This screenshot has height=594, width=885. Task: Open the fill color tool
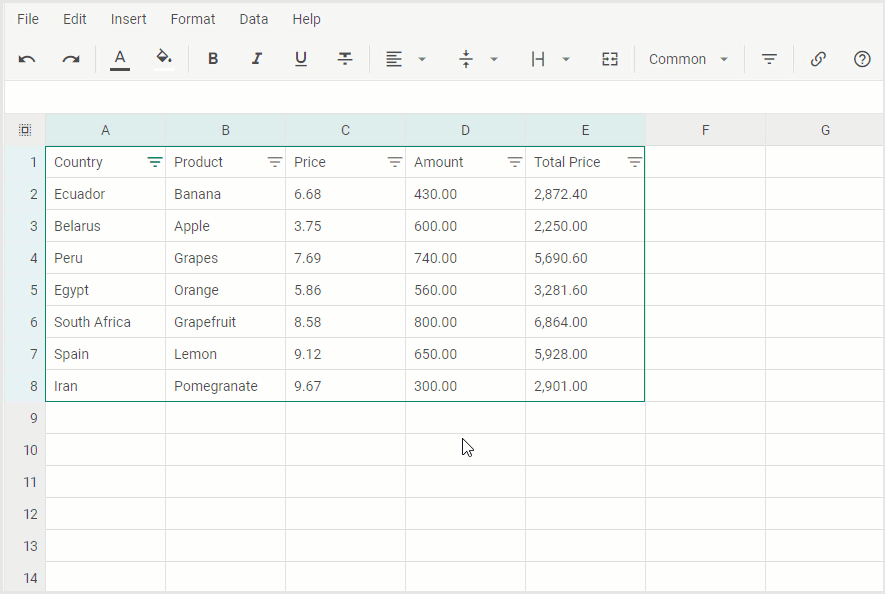164,59
